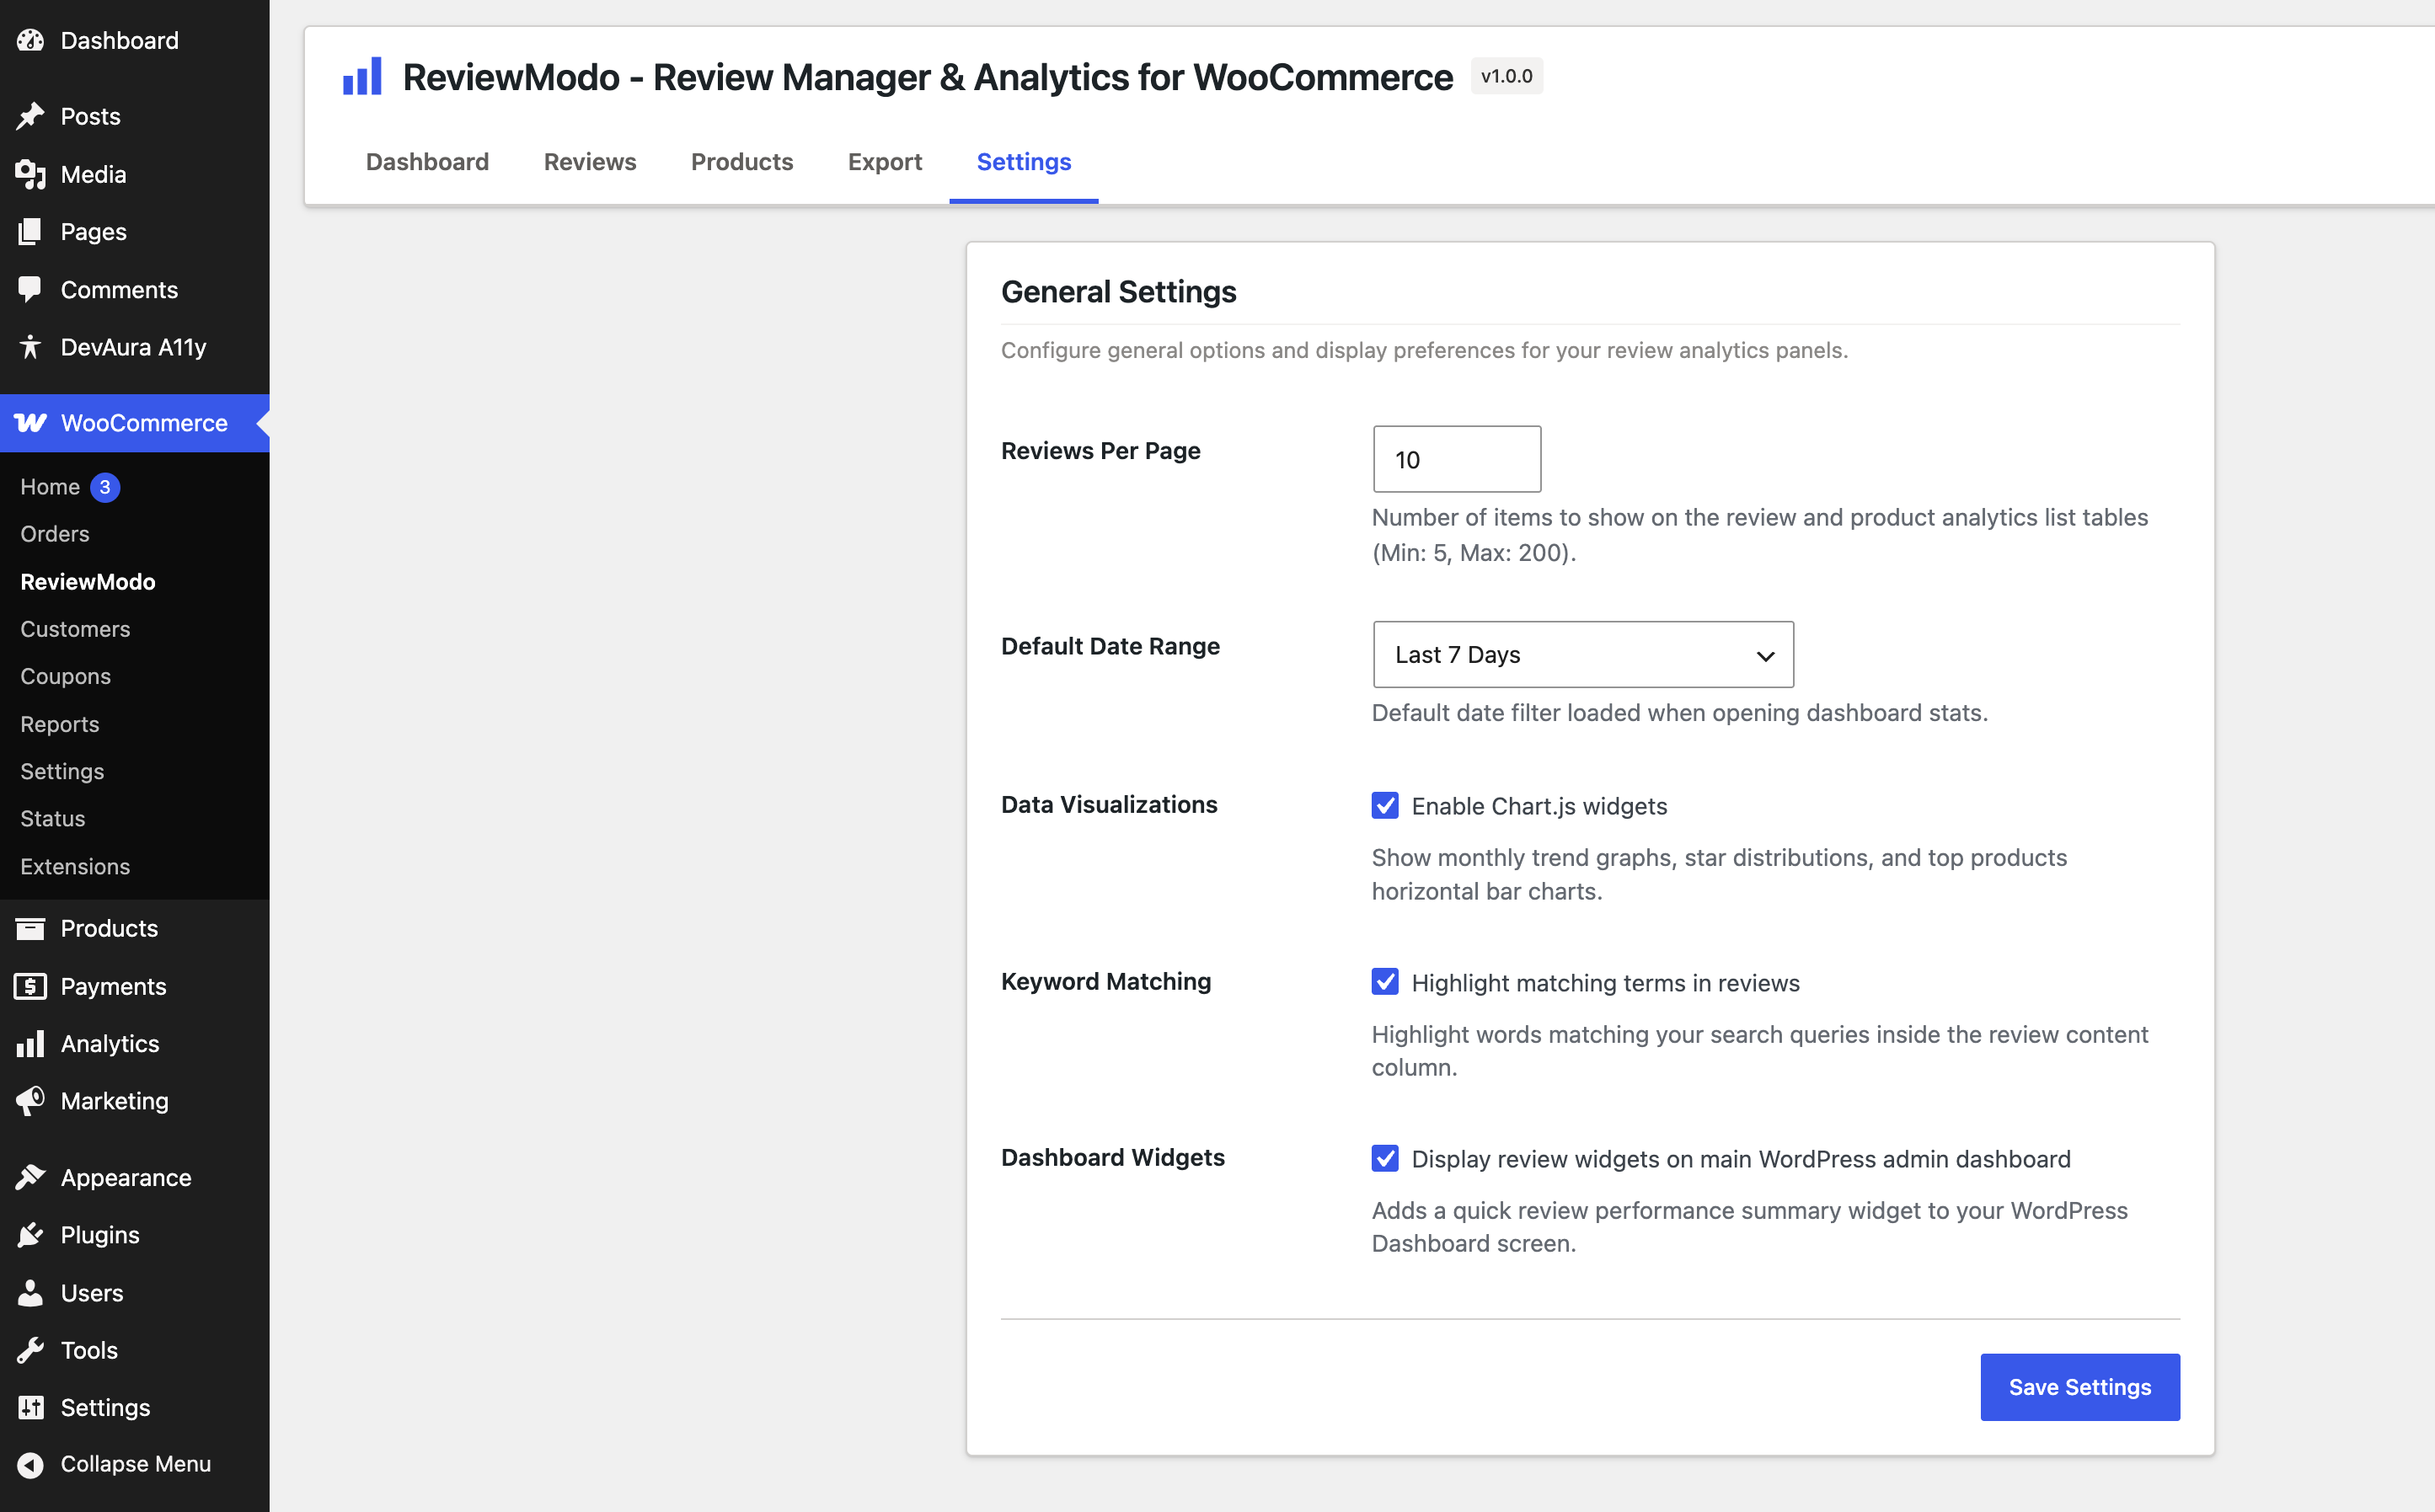Click the Enable Chart.js widgets label text
The height and width of the screenshot is (1512, 2435).
1539,806
